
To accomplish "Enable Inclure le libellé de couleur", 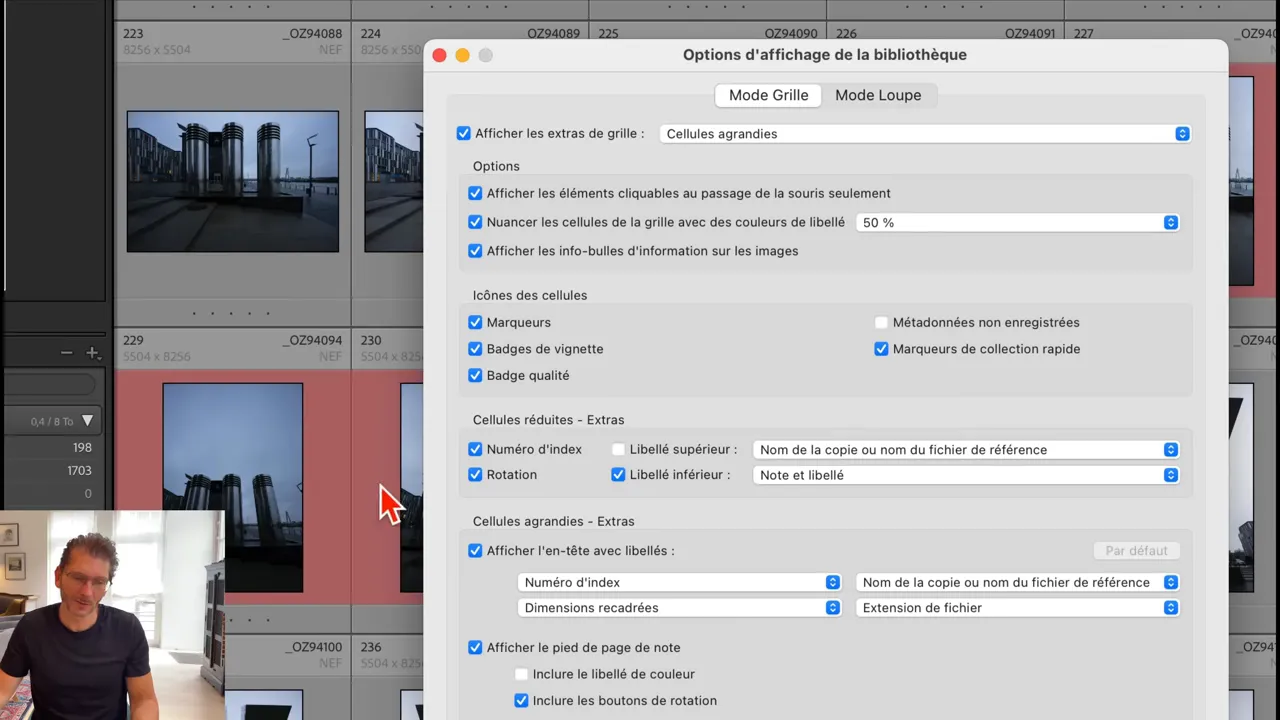I will coord(521,674).
